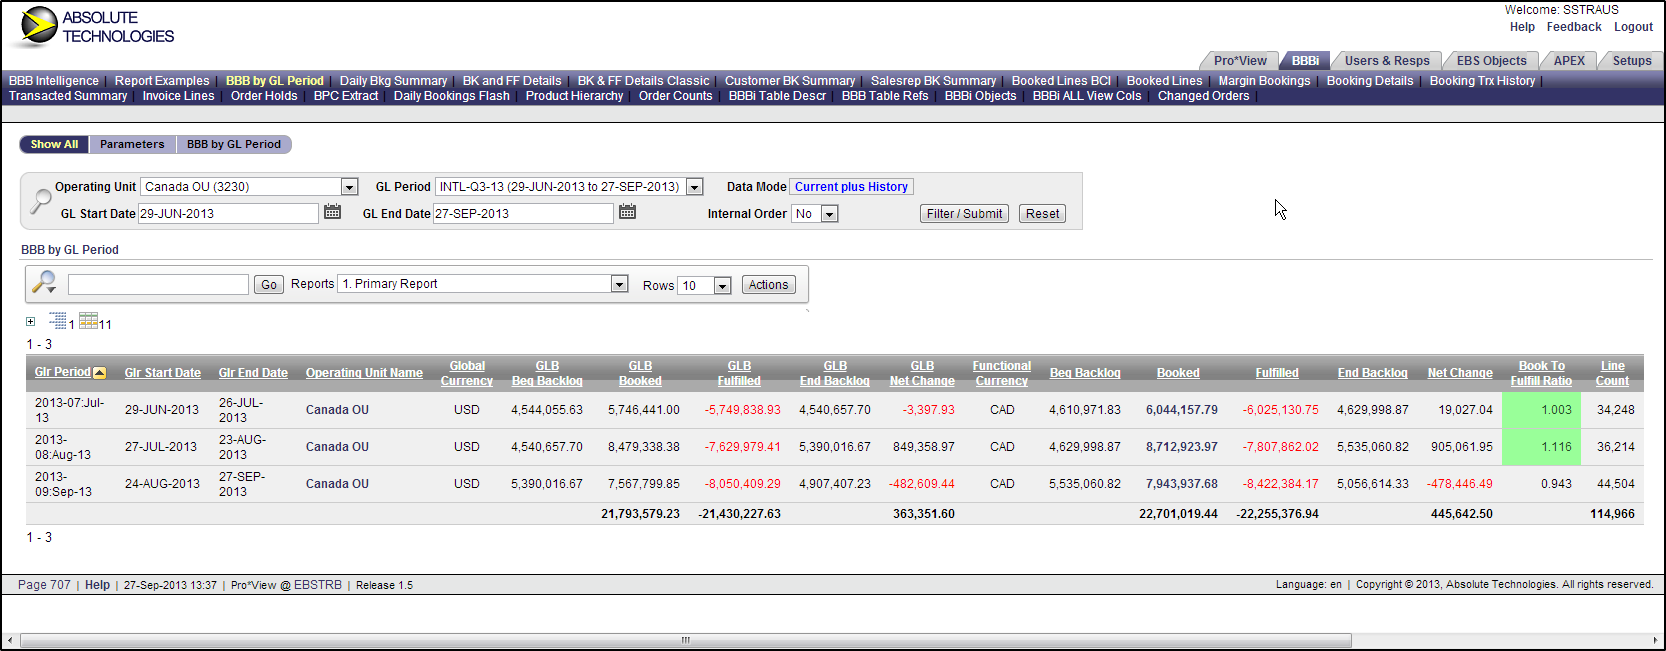The height and width of the screenshot is (651, 1666).
Task: Open the Reports selection dropdown
Action: click(619, 284)
